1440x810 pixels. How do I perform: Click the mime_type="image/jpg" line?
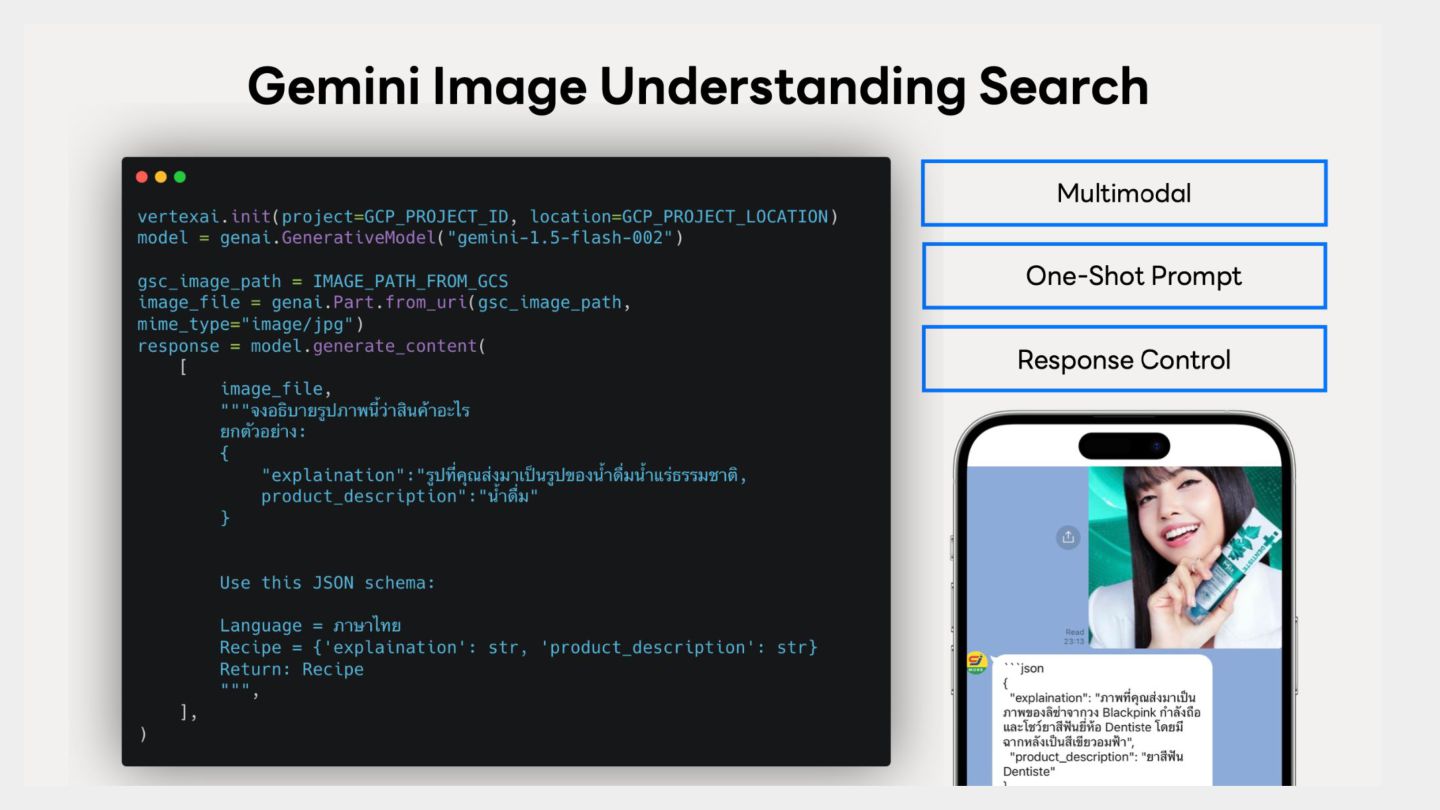click(251, 325)
